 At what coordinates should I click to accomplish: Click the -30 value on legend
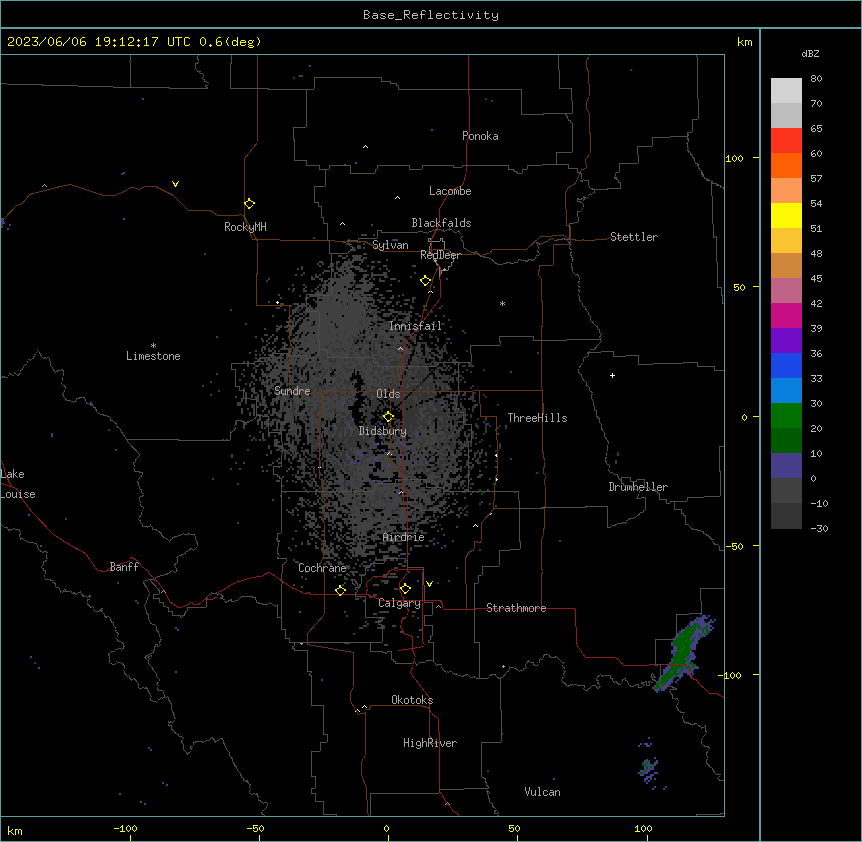[x=819, y=529]
